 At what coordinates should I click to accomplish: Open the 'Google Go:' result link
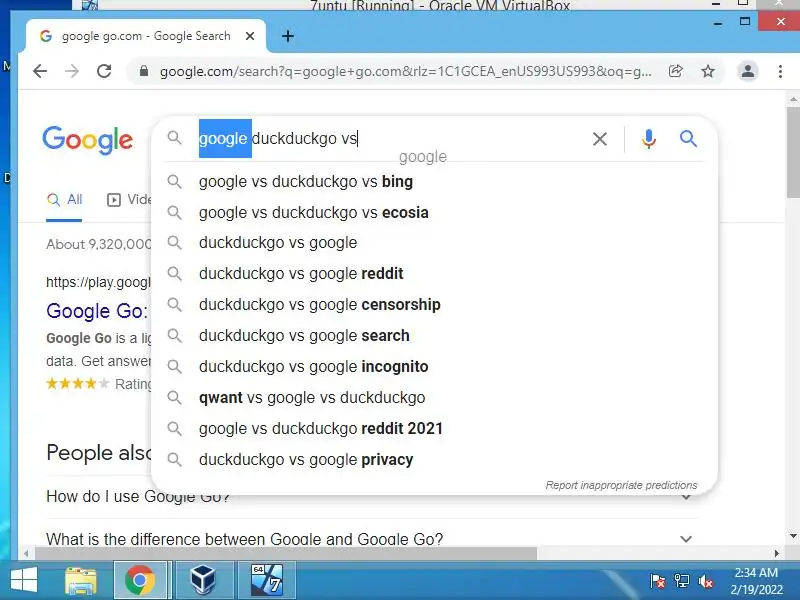97,311
